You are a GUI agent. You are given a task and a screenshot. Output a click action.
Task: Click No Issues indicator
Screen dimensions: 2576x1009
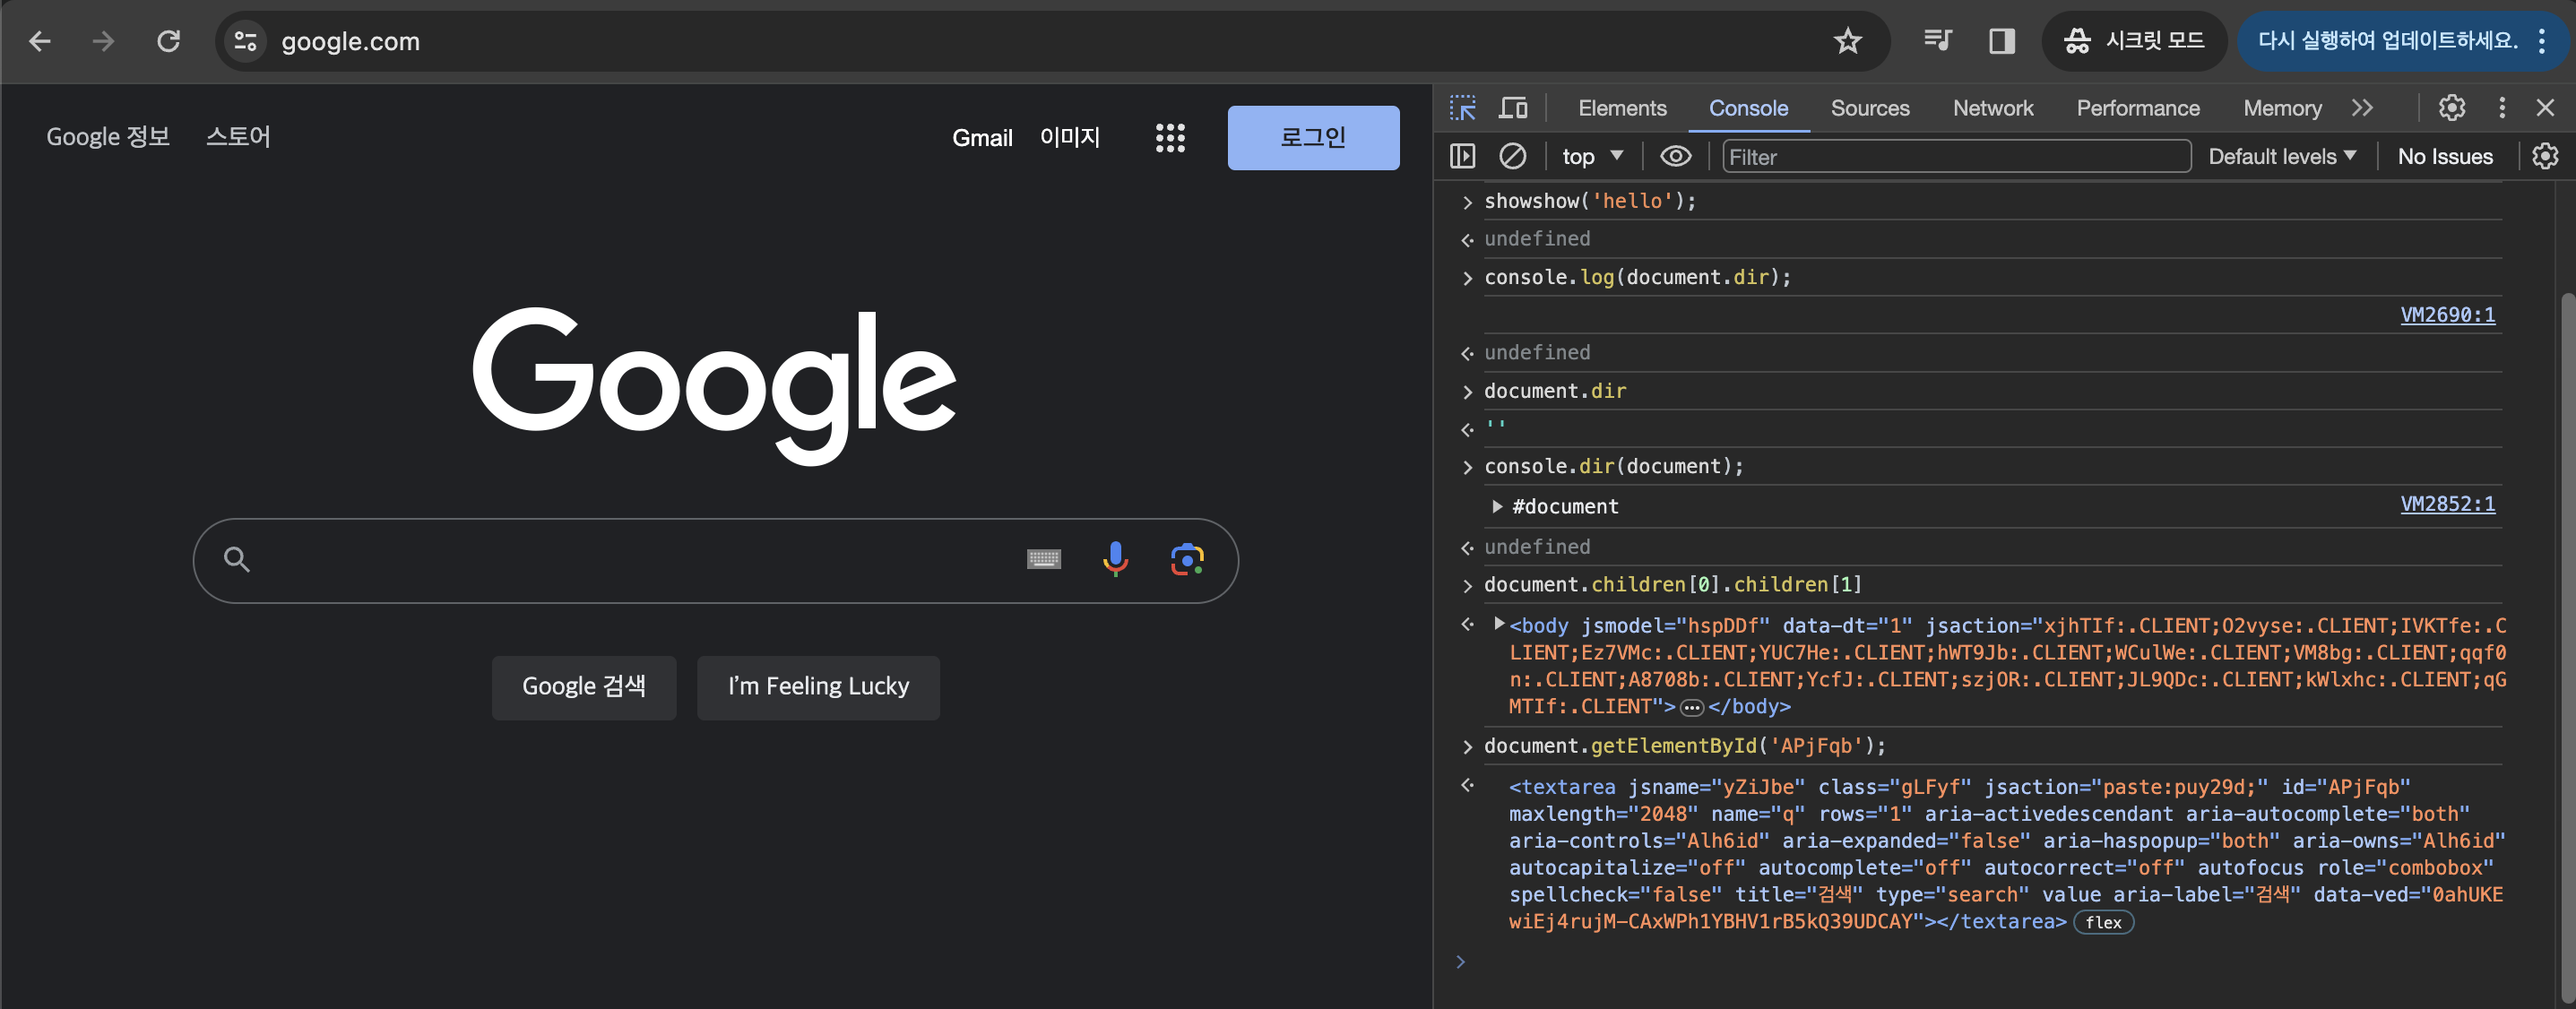pyautogui.click(x=2445, y=157)
